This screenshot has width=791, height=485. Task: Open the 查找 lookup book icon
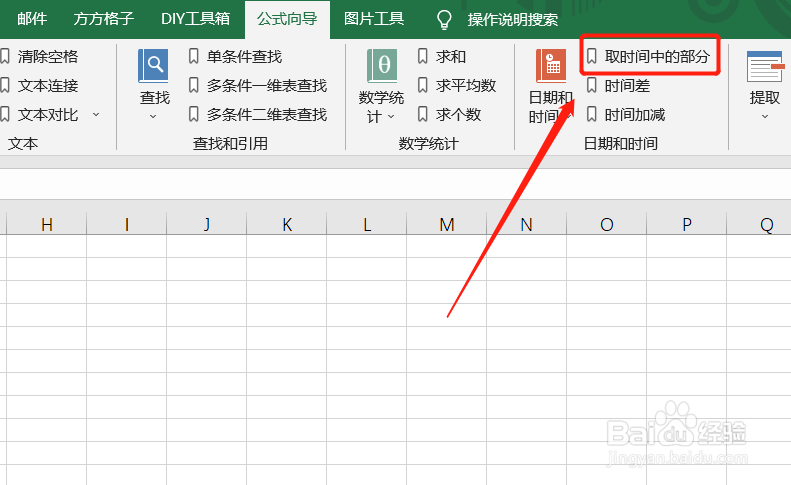[x=153, y=66]
